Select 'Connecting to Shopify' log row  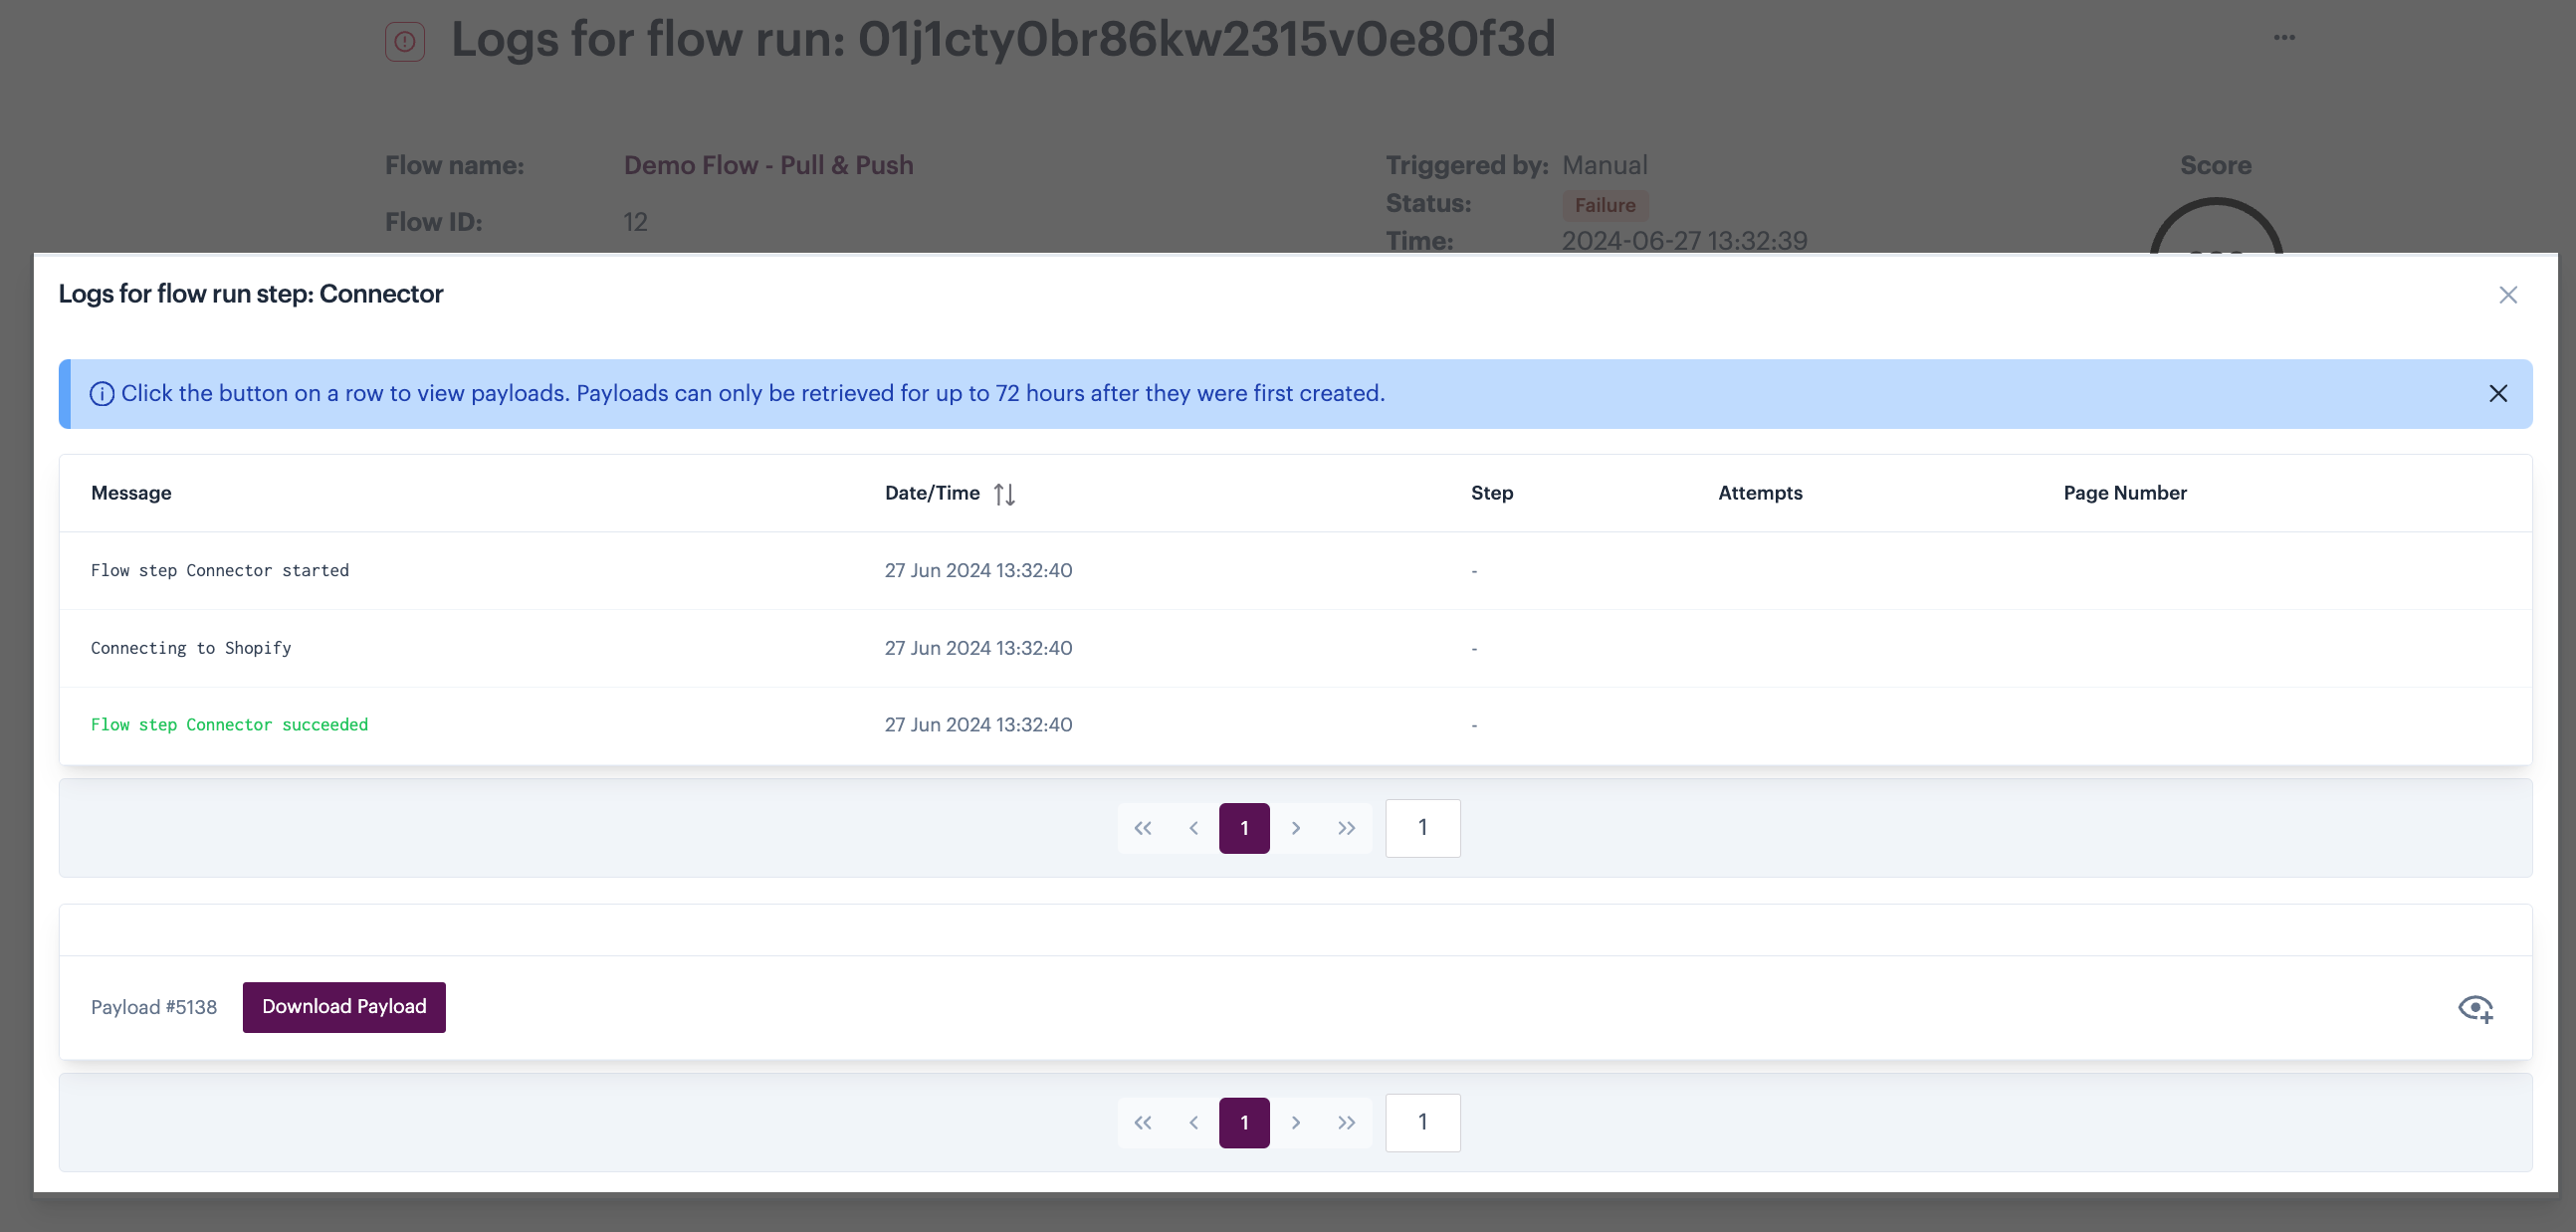(1295, 648)
